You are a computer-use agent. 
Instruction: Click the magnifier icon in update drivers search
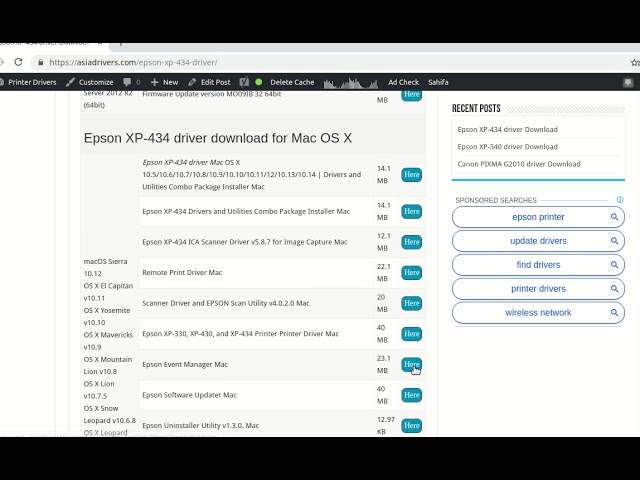click(614, 241)
